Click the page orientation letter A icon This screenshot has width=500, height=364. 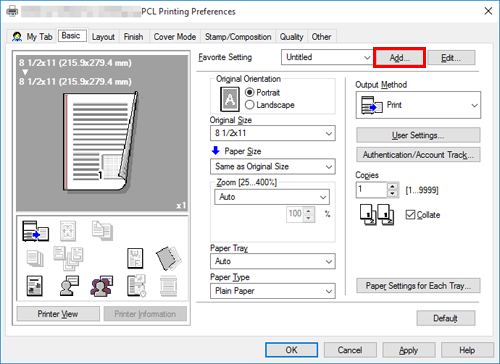(230, 99)
